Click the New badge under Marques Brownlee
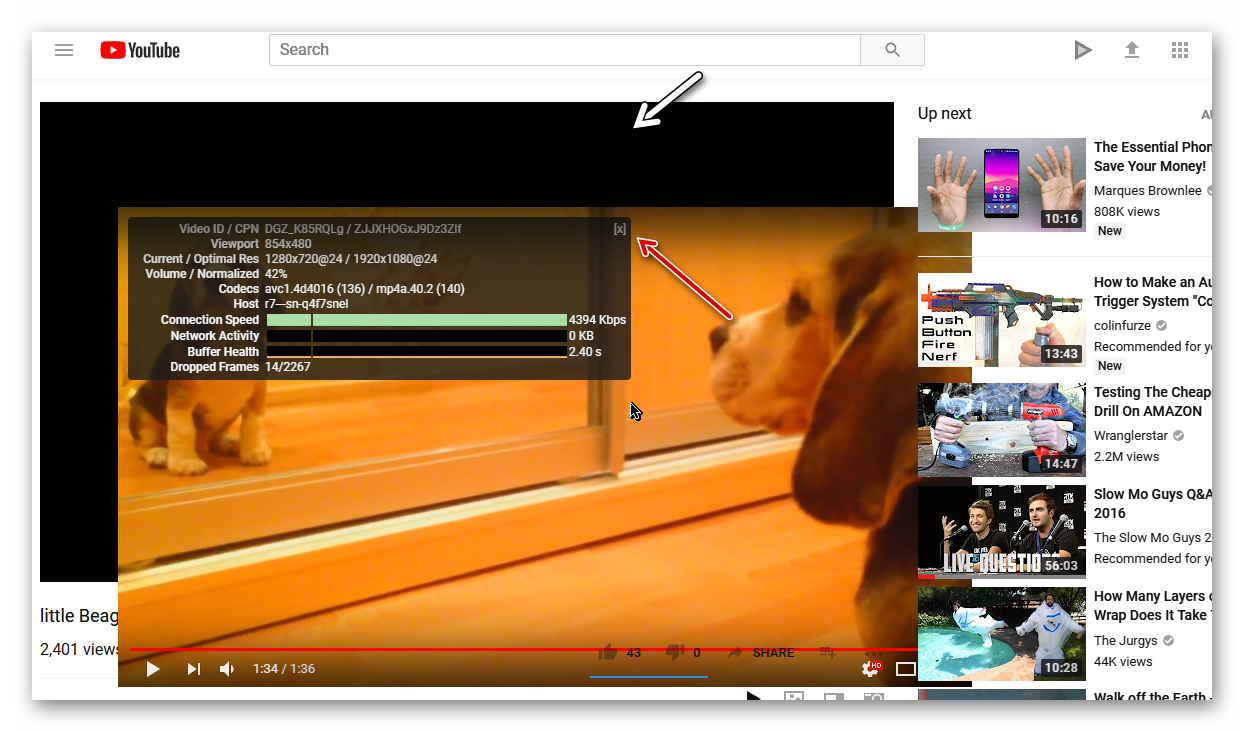1244x732 pixels. [x=1110, y=231]
